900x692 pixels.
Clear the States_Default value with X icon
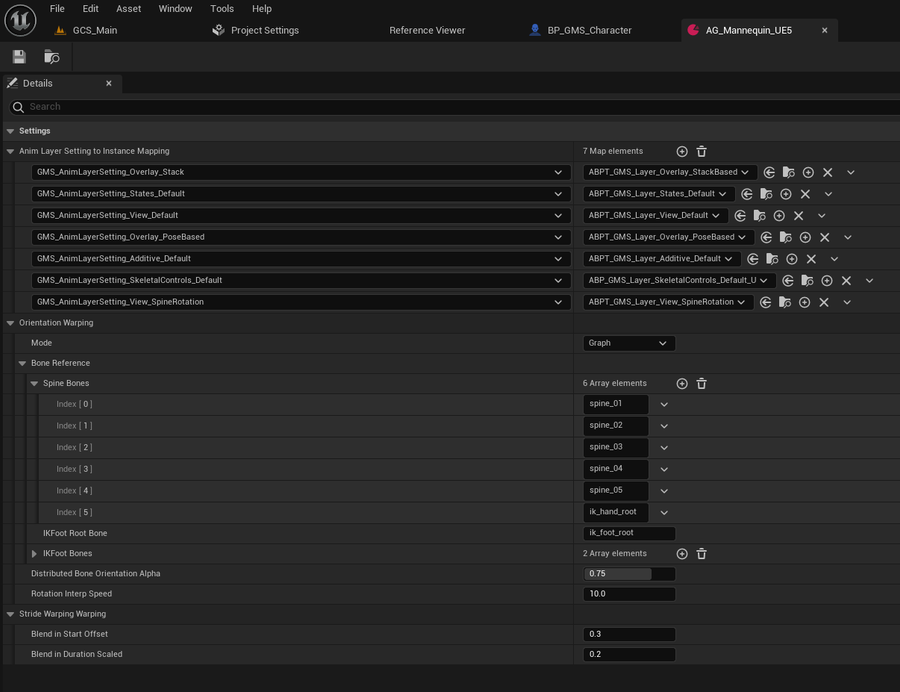(805, 194)
